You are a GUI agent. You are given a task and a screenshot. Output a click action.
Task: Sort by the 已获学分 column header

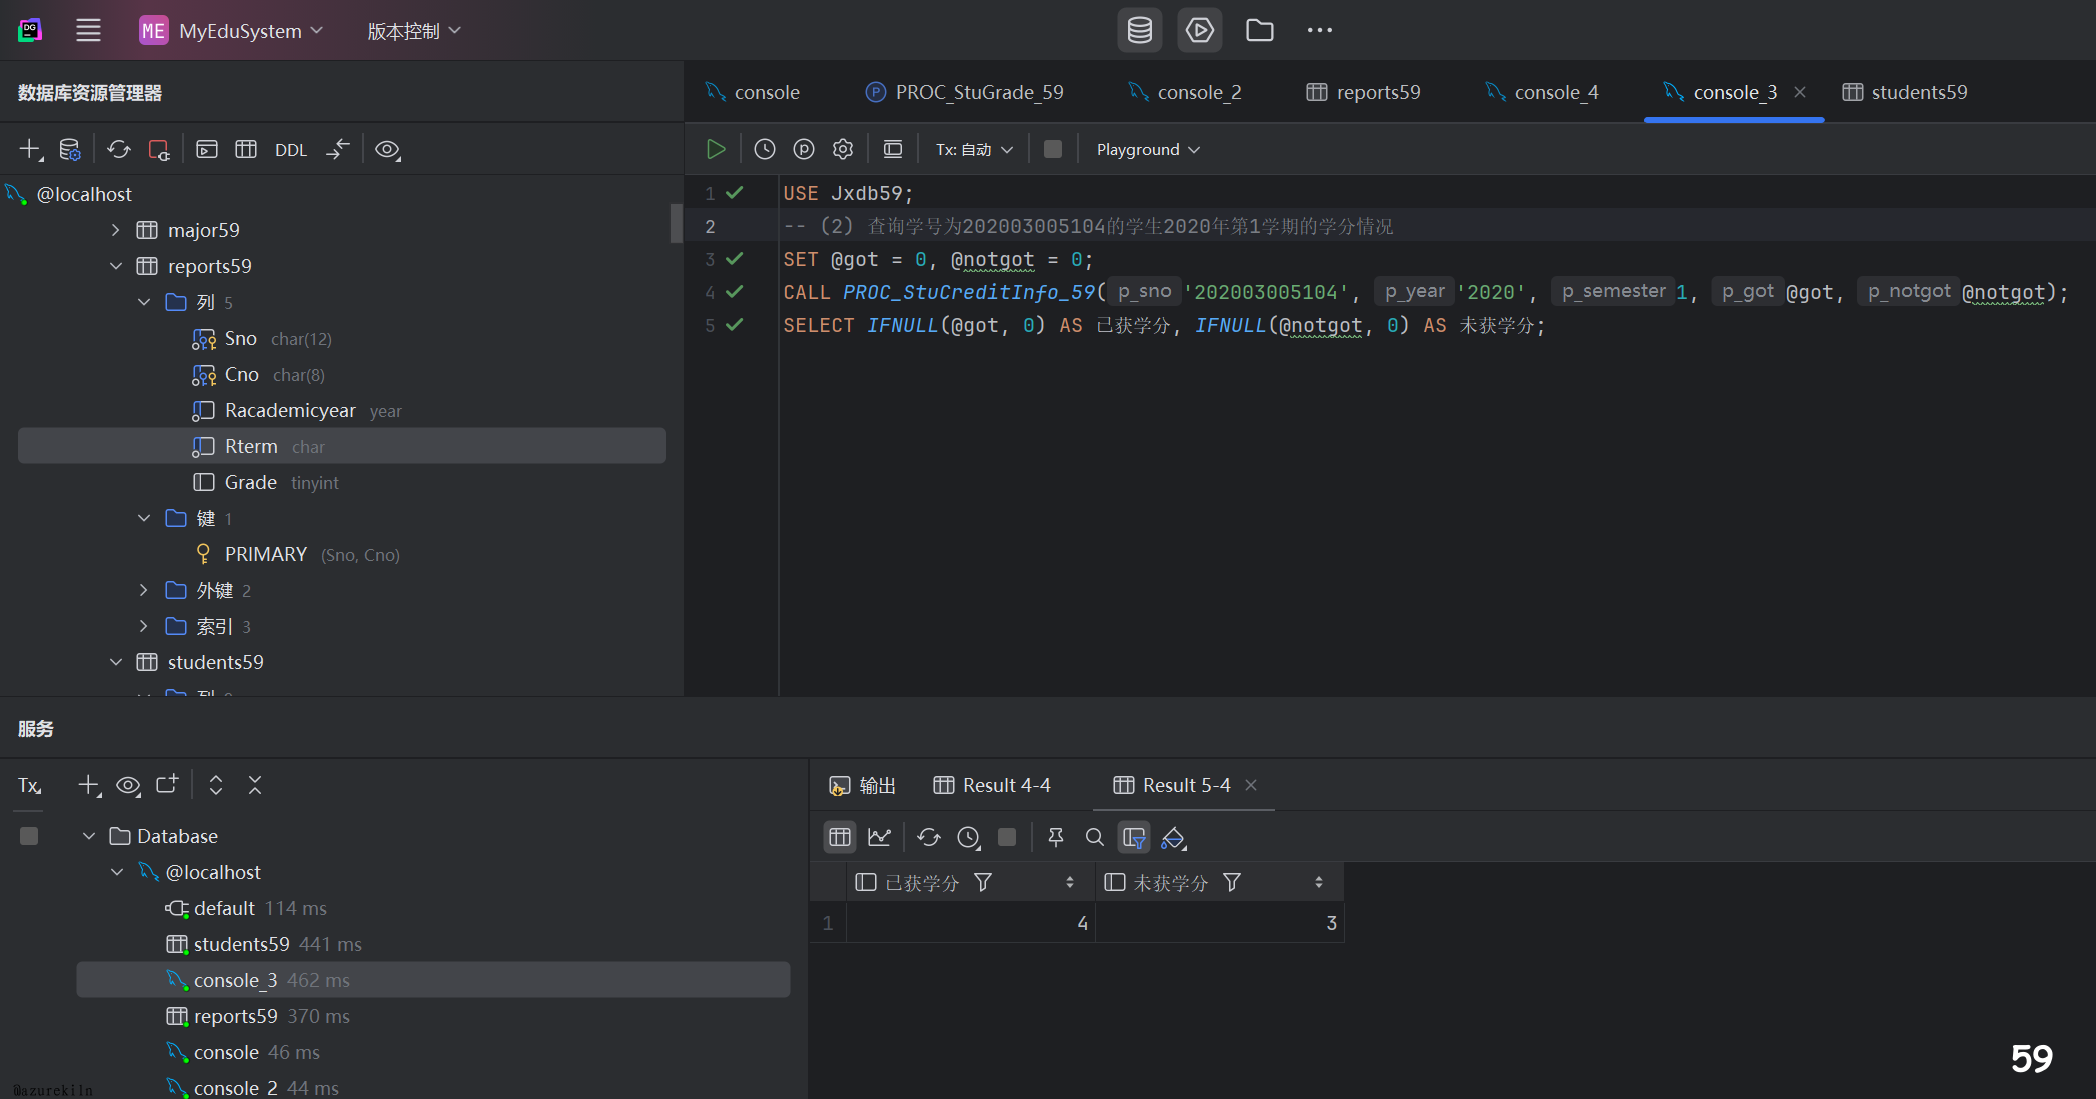[x=921, y=882]
